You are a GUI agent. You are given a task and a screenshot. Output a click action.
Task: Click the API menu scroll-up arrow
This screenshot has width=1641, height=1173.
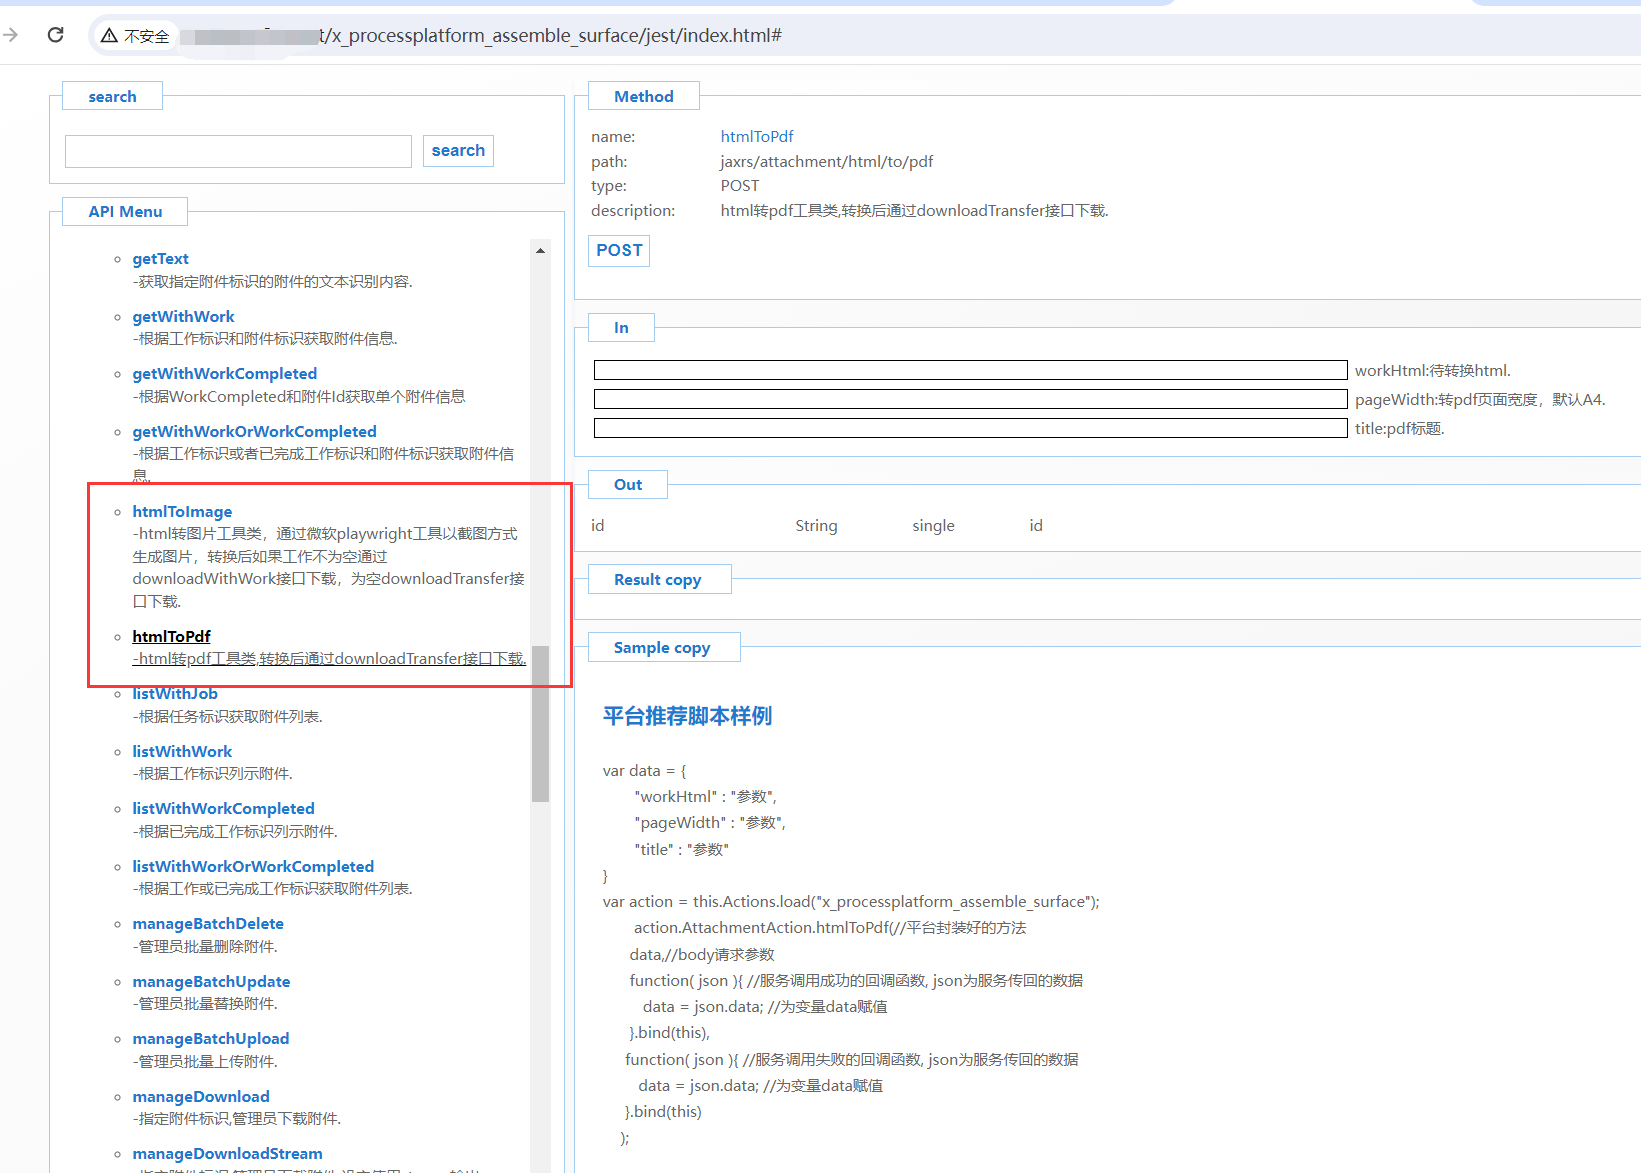coord(540,251)
